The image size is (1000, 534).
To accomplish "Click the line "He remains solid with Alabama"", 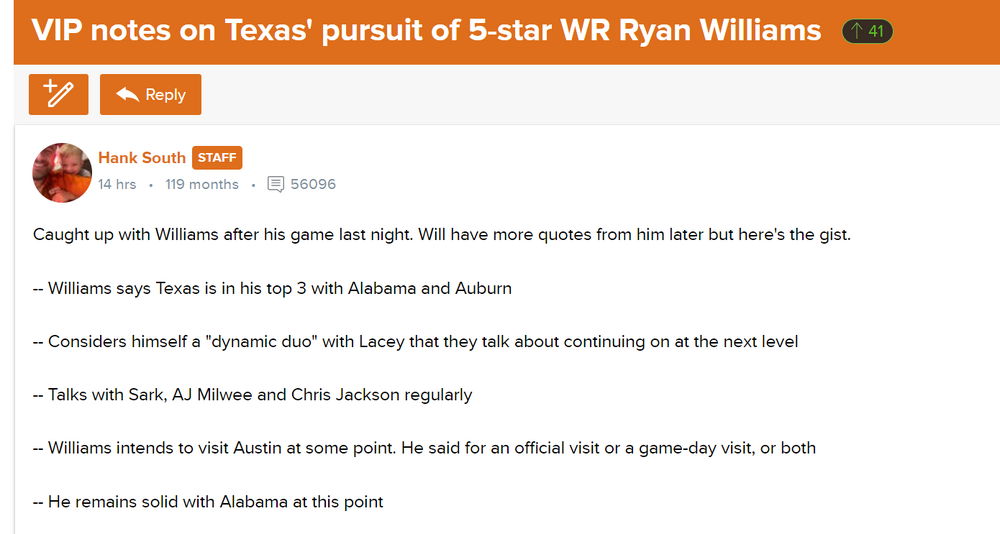I will point(208,501).
